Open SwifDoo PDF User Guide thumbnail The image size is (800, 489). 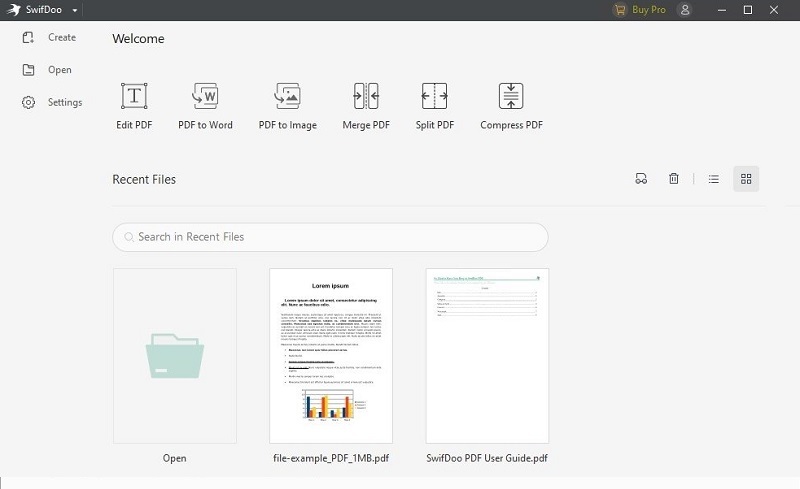pyautogui.click(x=487, y=356)
